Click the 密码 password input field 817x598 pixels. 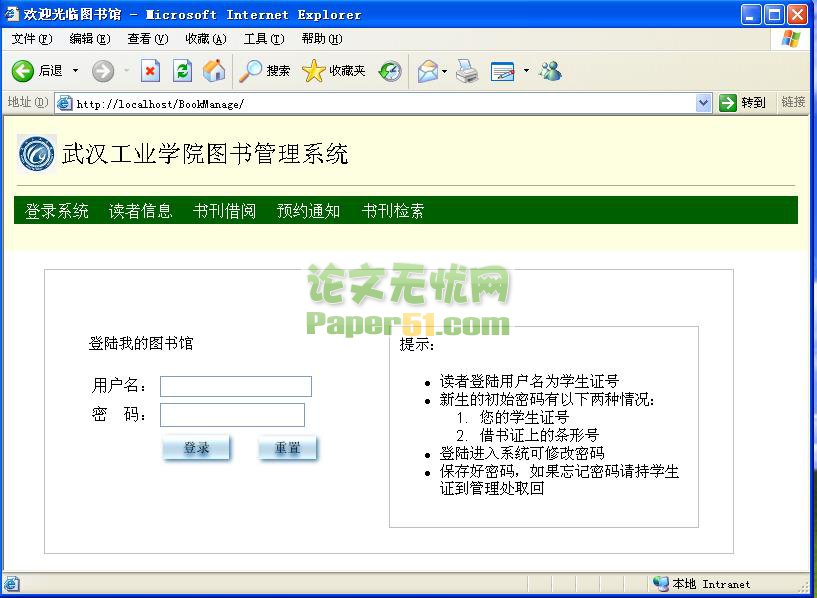(x=232, y=415)
